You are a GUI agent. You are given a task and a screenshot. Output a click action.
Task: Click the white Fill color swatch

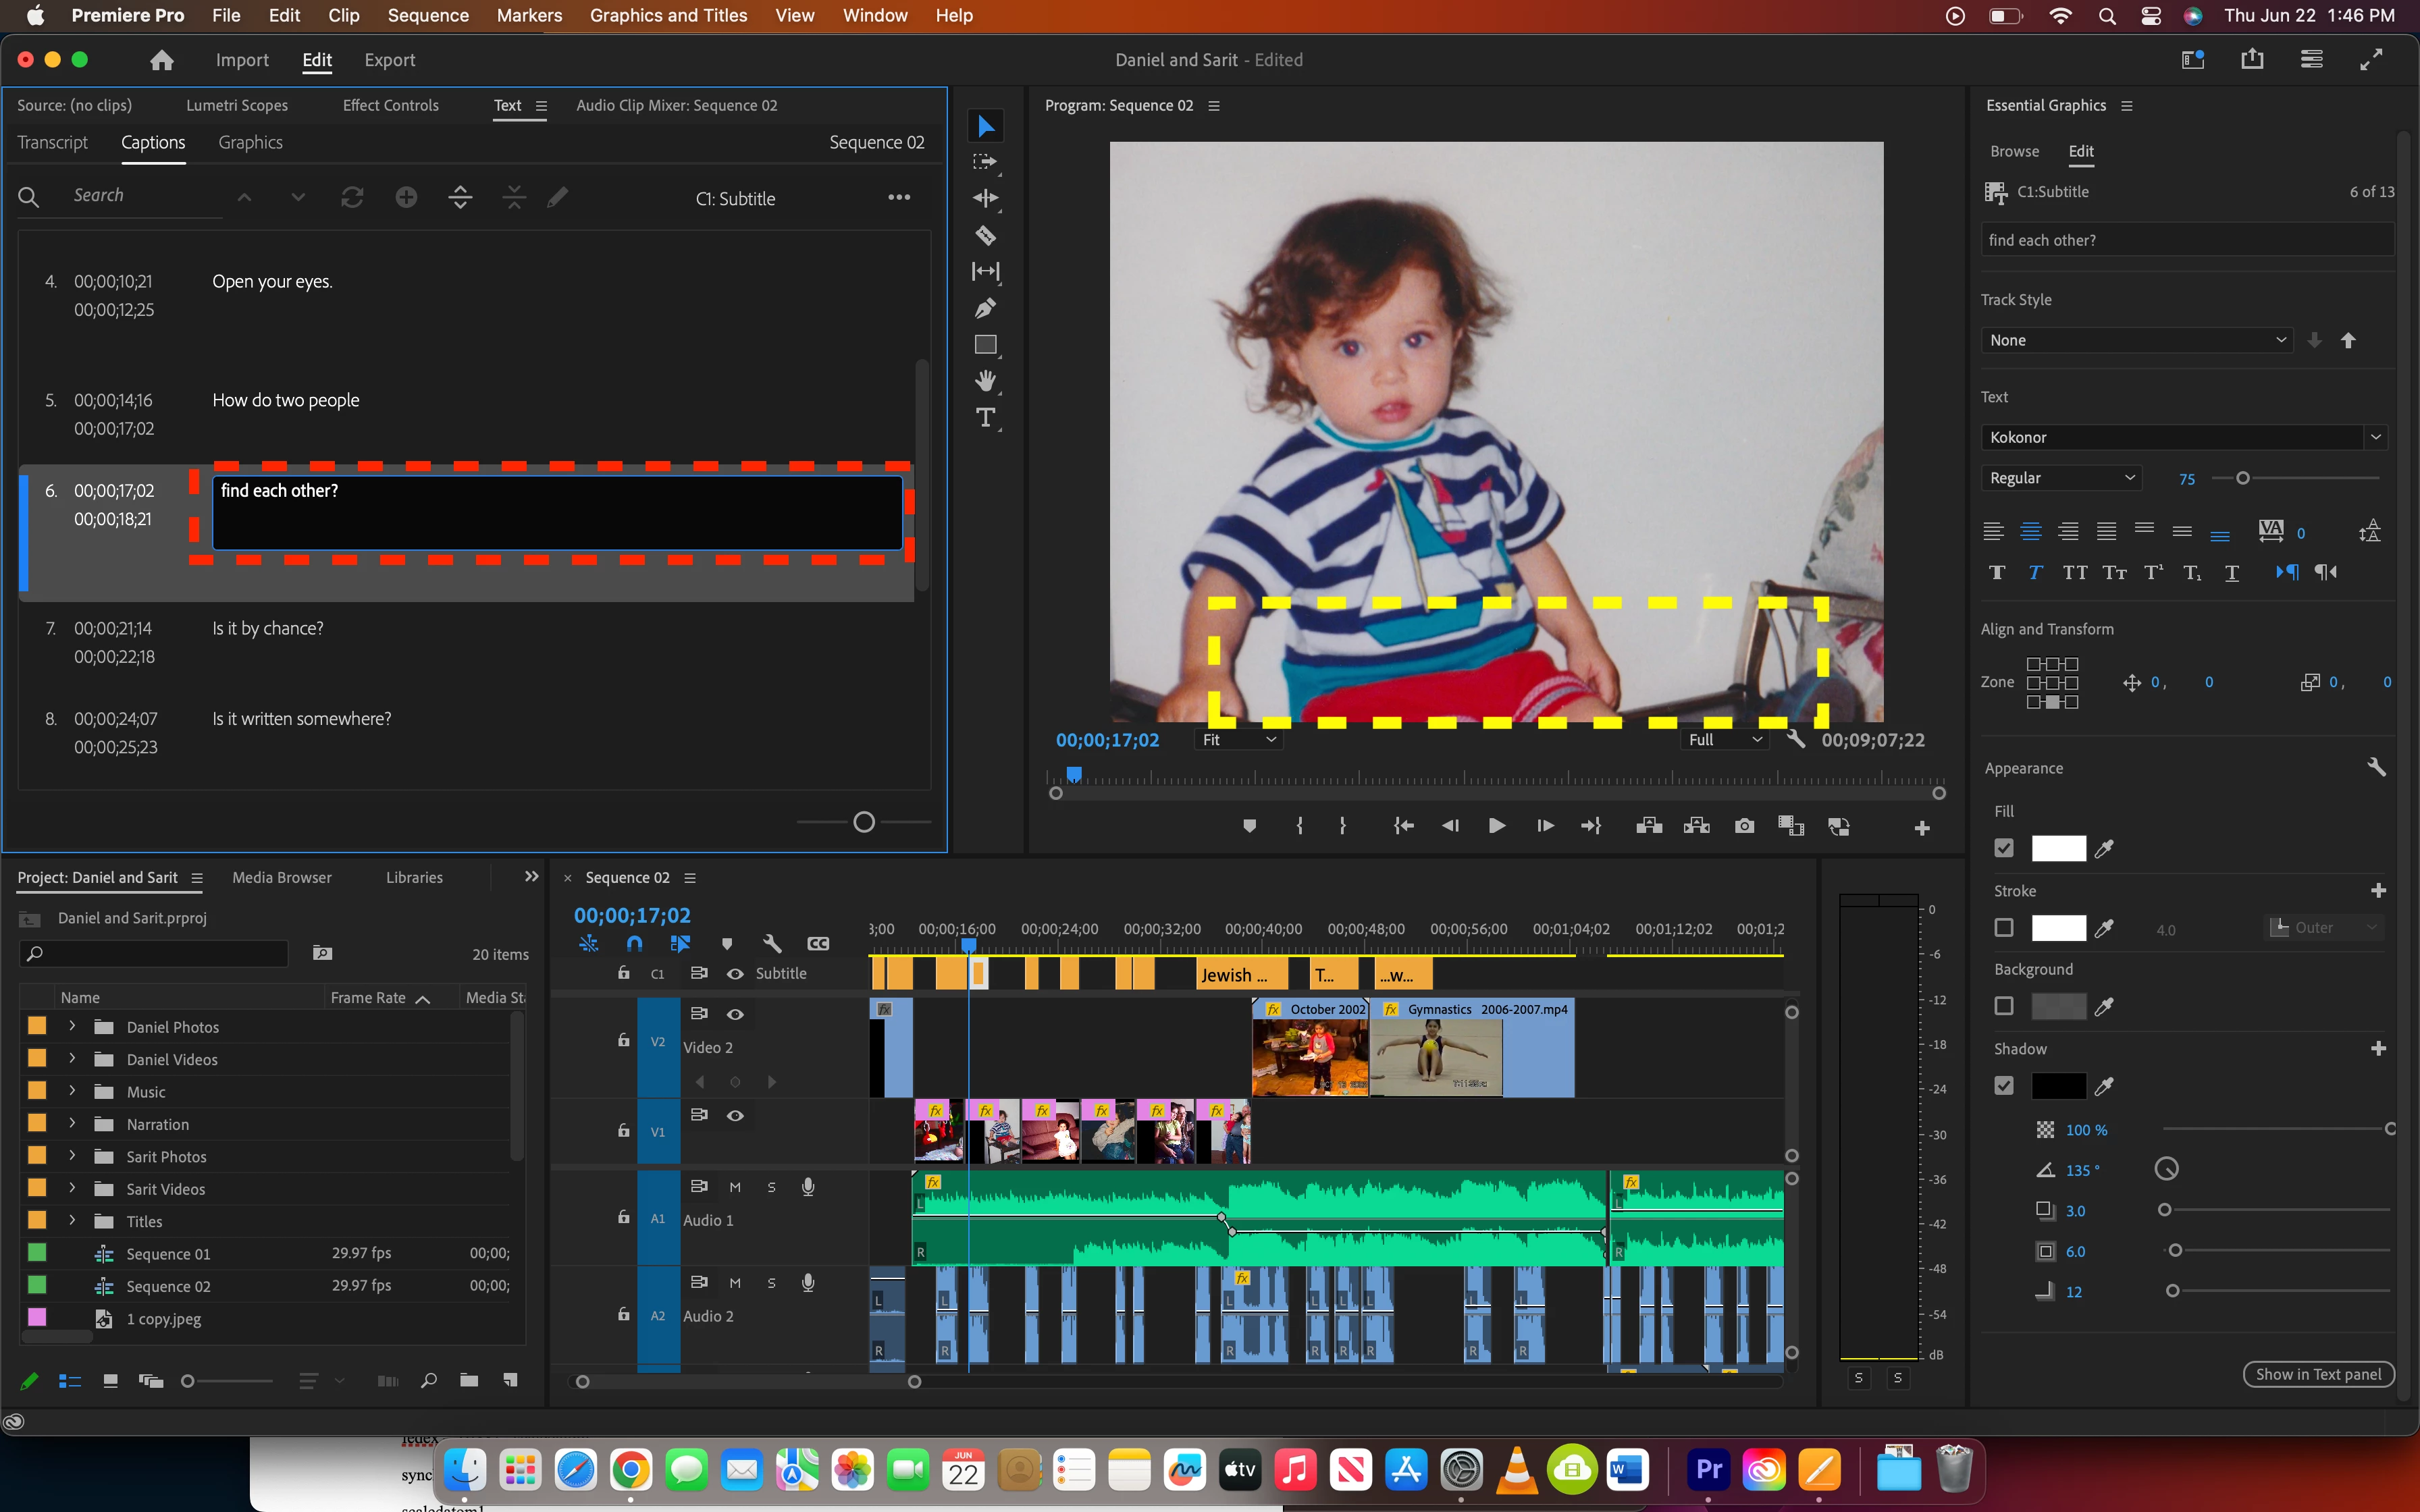point(2058,848)
